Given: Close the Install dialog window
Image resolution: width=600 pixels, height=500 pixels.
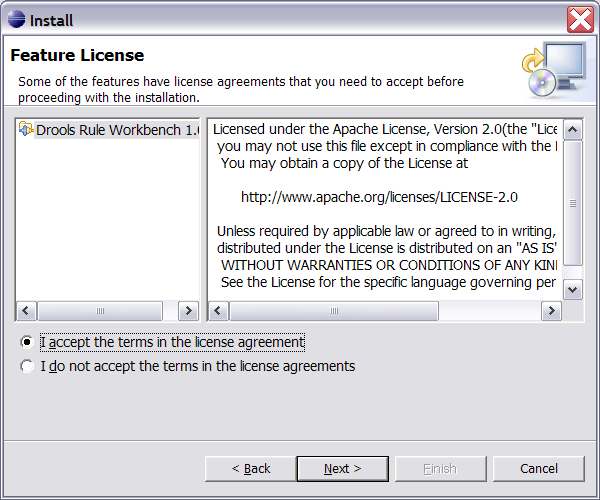Looking at the screenshot, I should tap(580, 19).
